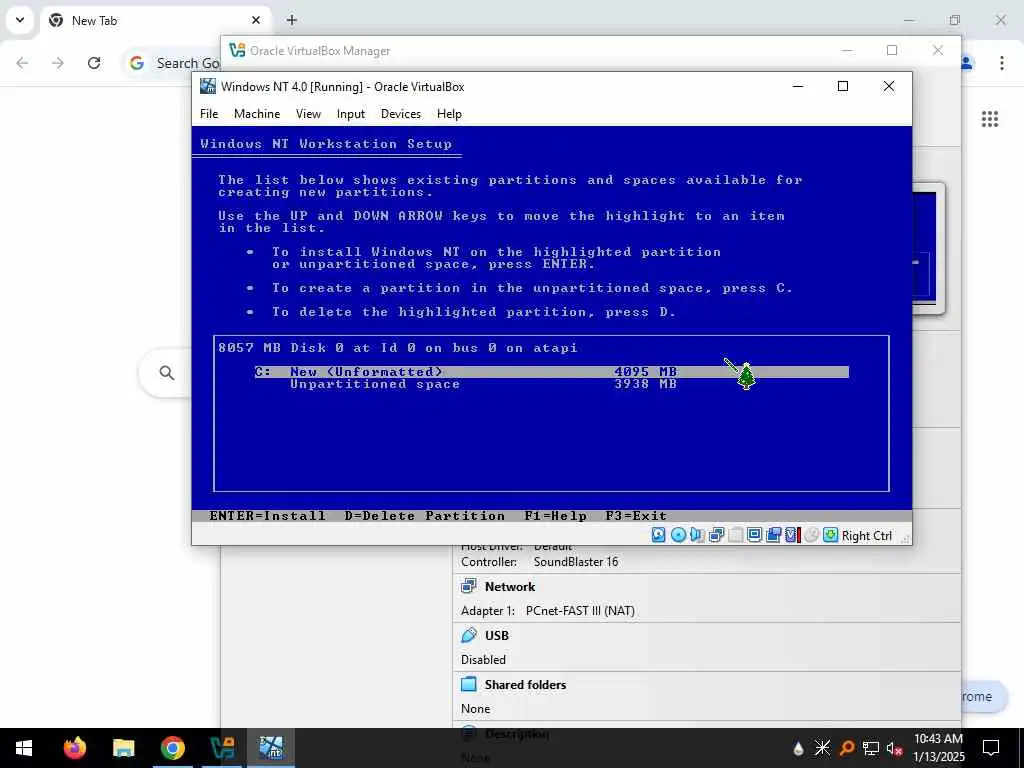The width and height of the screenshot is (1024, 768).
Task: Click the virtualization 'V' indicator with red bar
Action: [792, 536]
